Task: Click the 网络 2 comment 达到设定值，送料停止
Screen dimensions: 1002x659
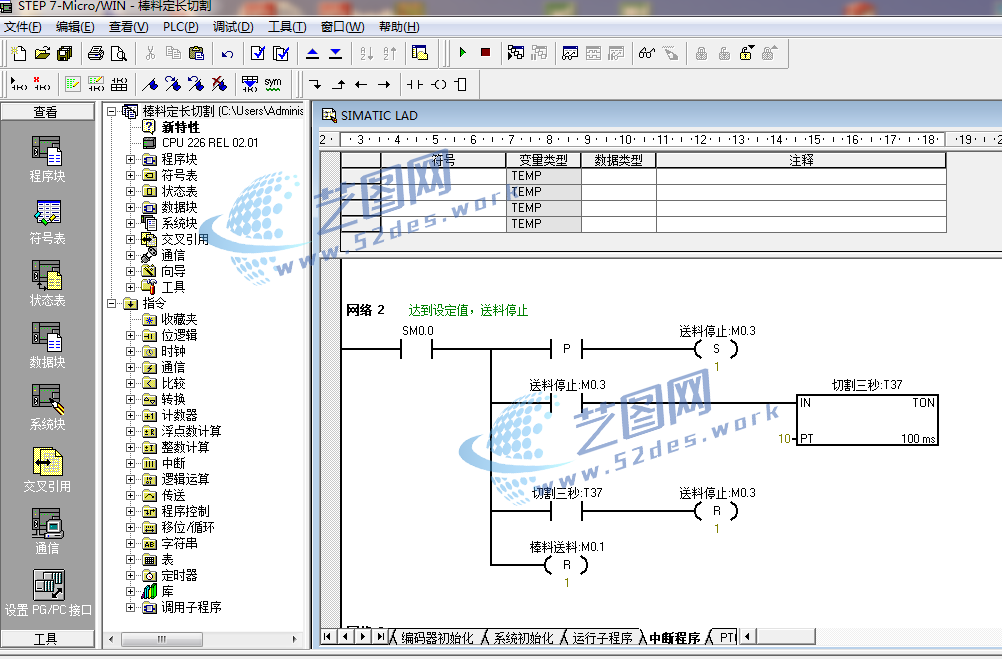Action: 468,311
